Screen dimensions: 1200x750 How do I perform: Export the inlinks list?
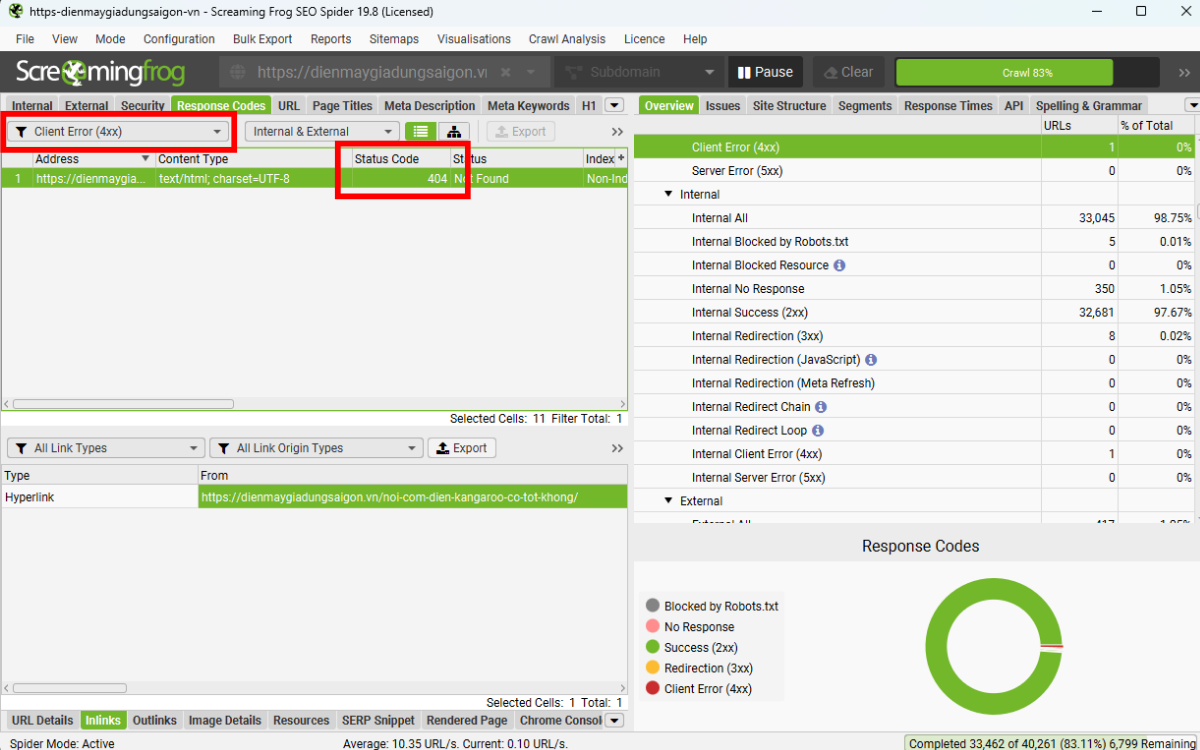pyautogui.click(x=461, y=448)
